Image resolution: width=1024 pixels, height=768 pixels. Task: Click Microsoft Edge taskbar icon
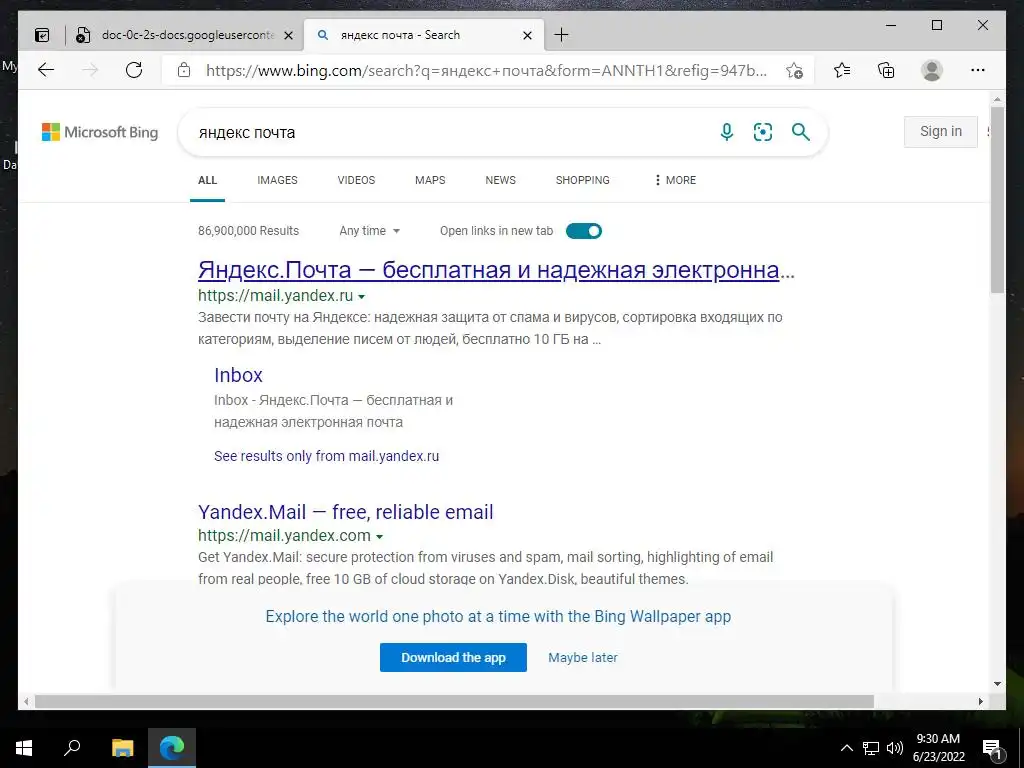click(x=172, y=748)
